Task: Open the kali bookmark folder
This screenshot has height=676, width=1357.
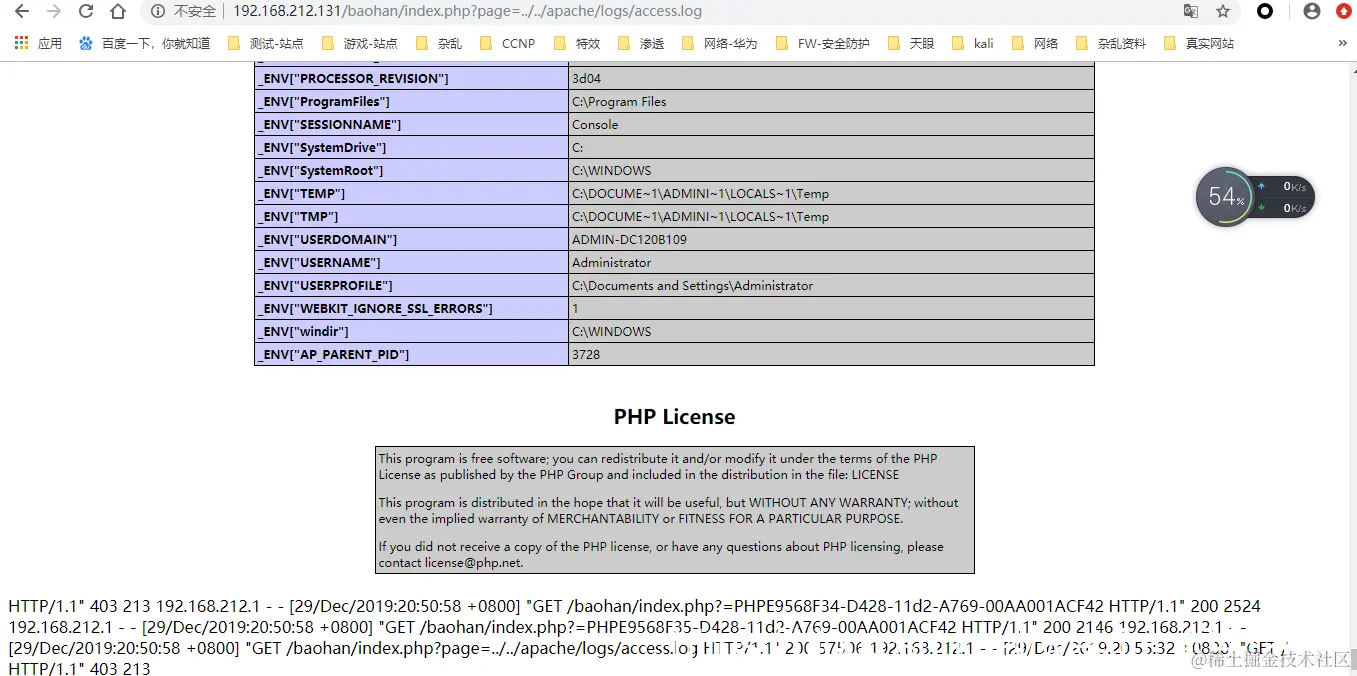Action: 972,43
